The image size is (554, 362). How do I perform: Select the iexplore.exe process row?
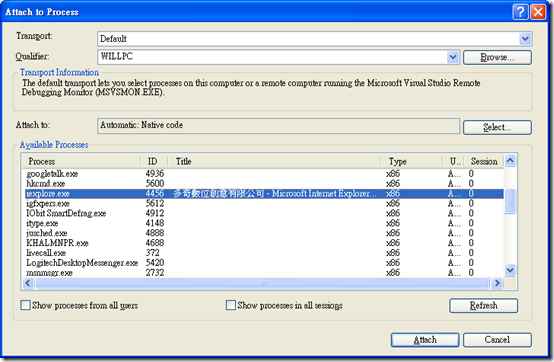264,194
